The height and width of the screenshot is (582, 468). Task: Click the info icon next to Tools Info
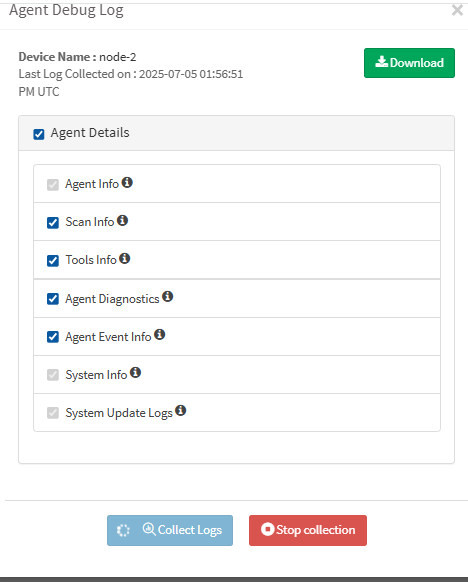[x=125, y=258]
